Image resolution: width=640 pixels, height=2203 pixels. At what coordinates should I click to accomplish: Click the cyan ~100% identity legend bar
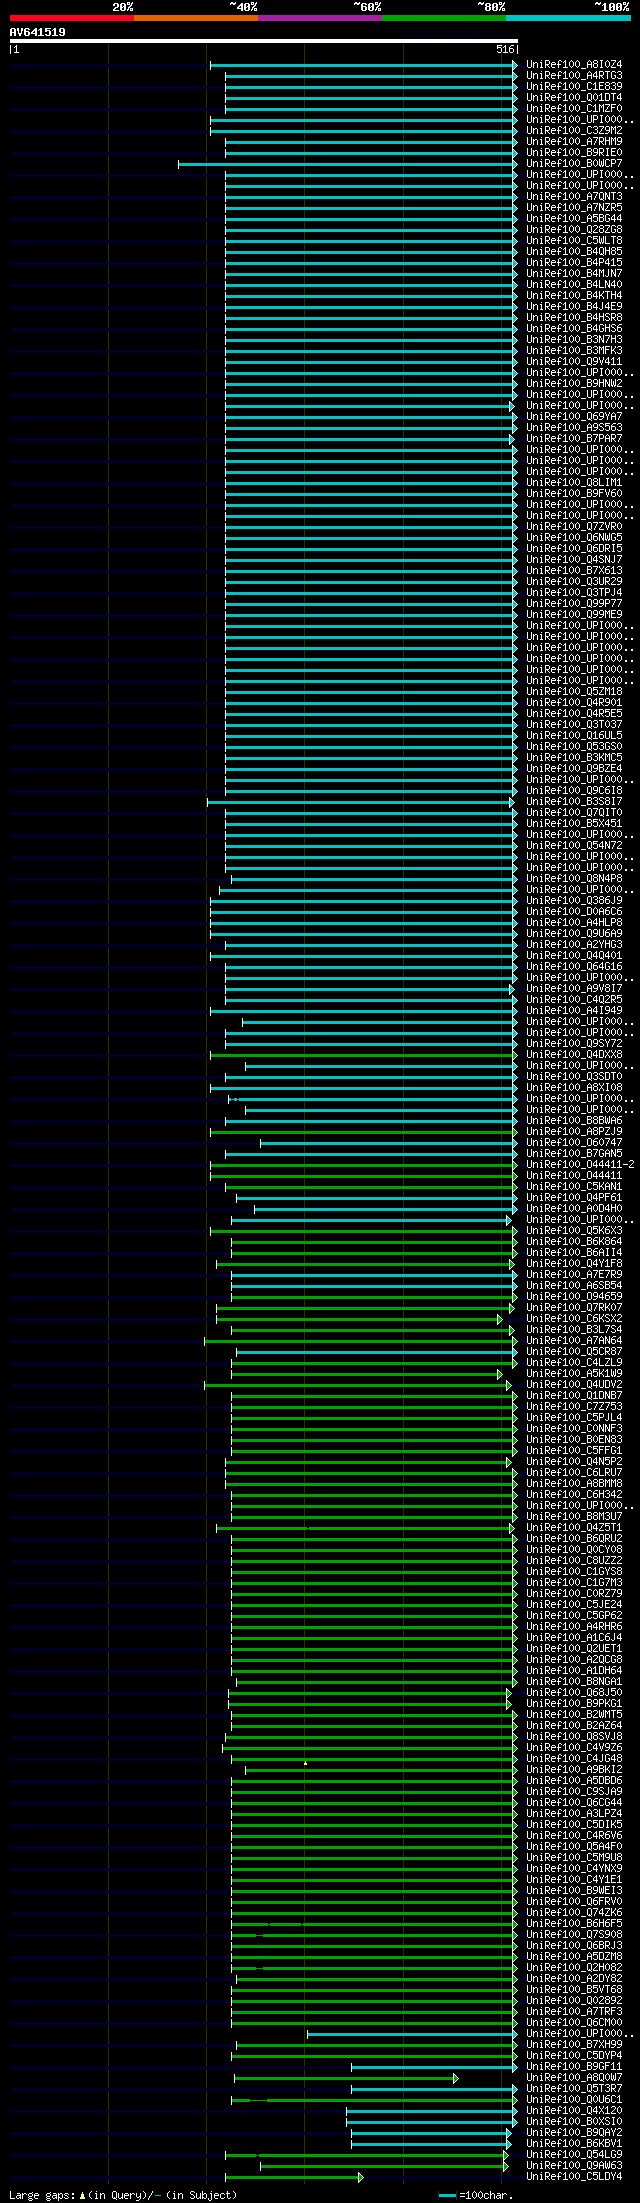point(568,18)
